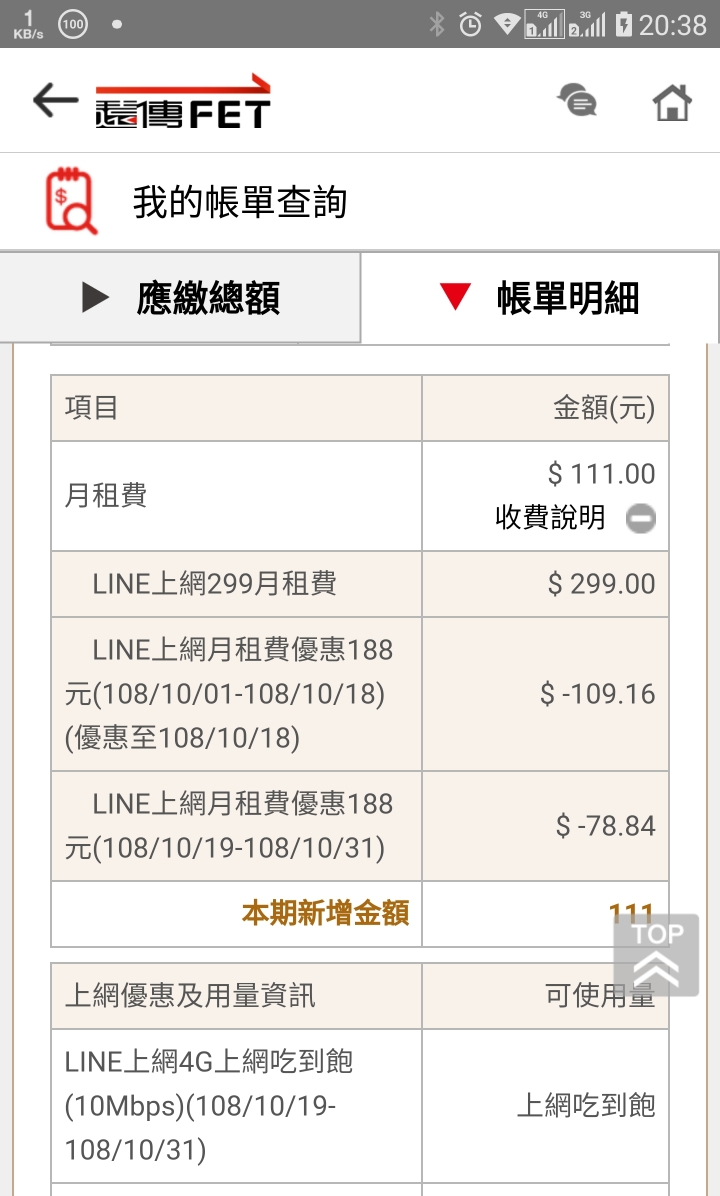720x1196 pixels.
Task: Jump to top with TOP button
Action: tap(656, 955)
